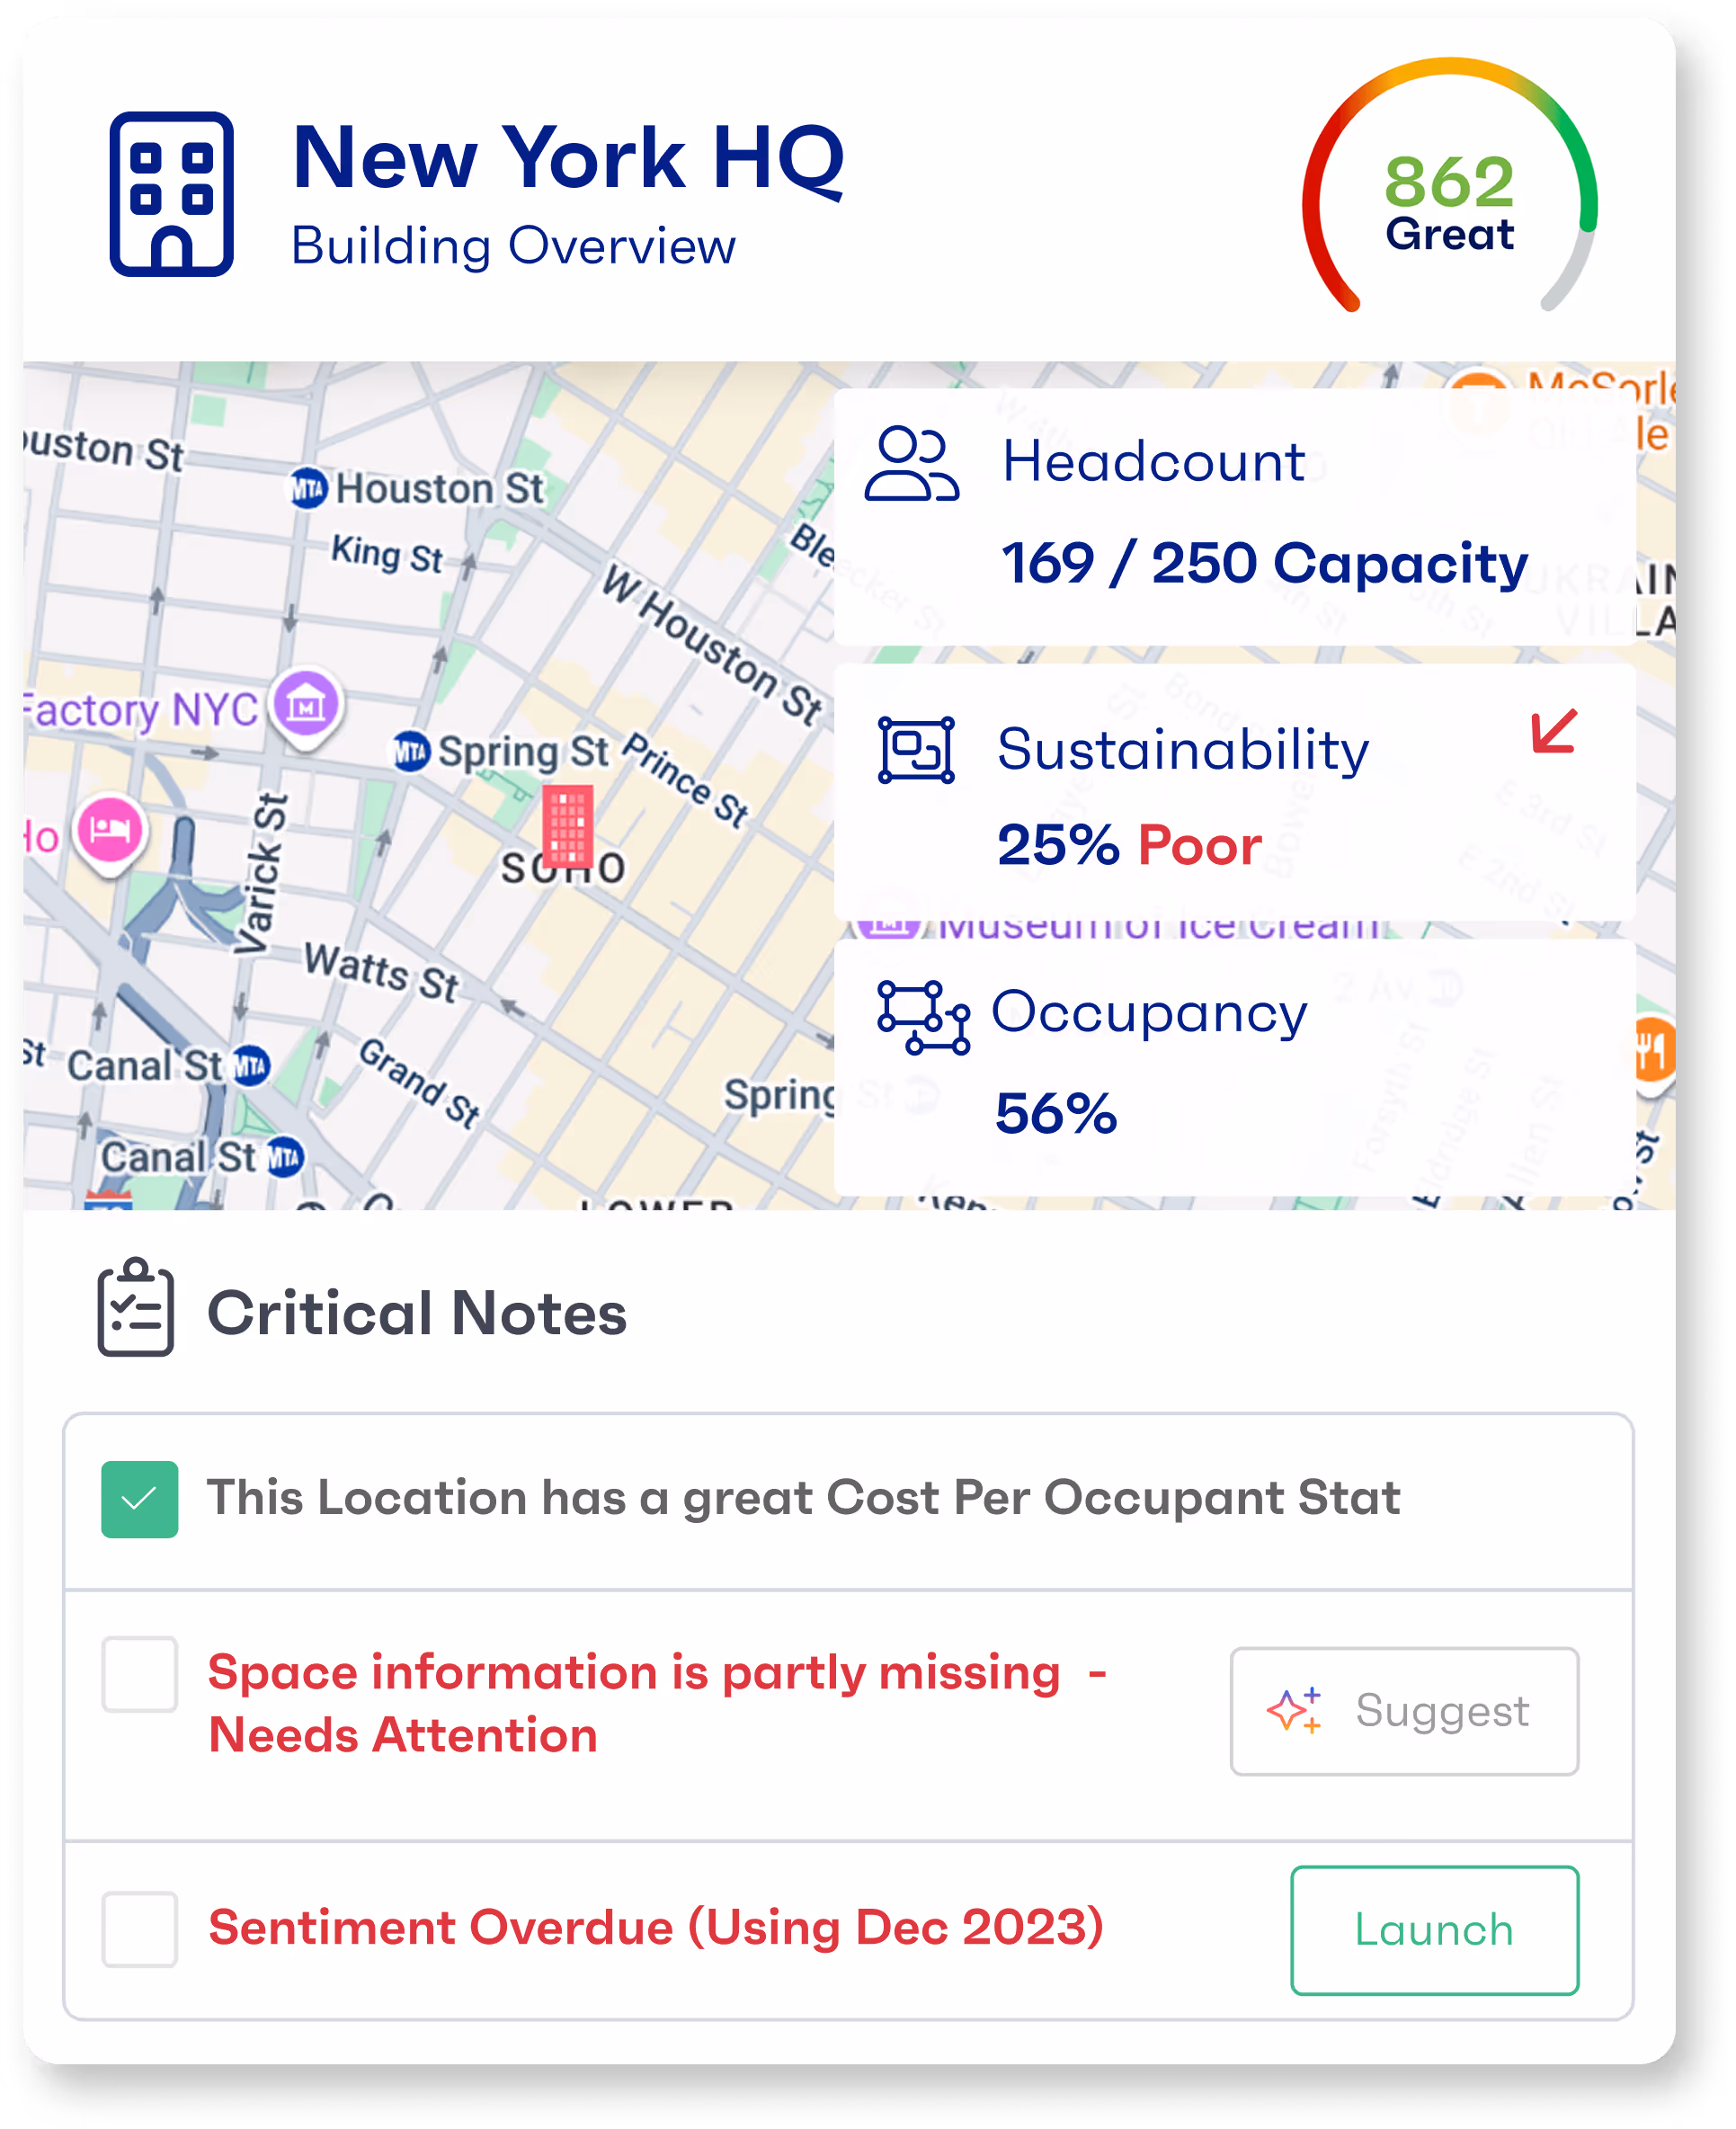Image resolution: width=1736 pixels, height=2129 pixels.
Task: Click the Occupancy nodes icon
Action: pos(922,1018)
